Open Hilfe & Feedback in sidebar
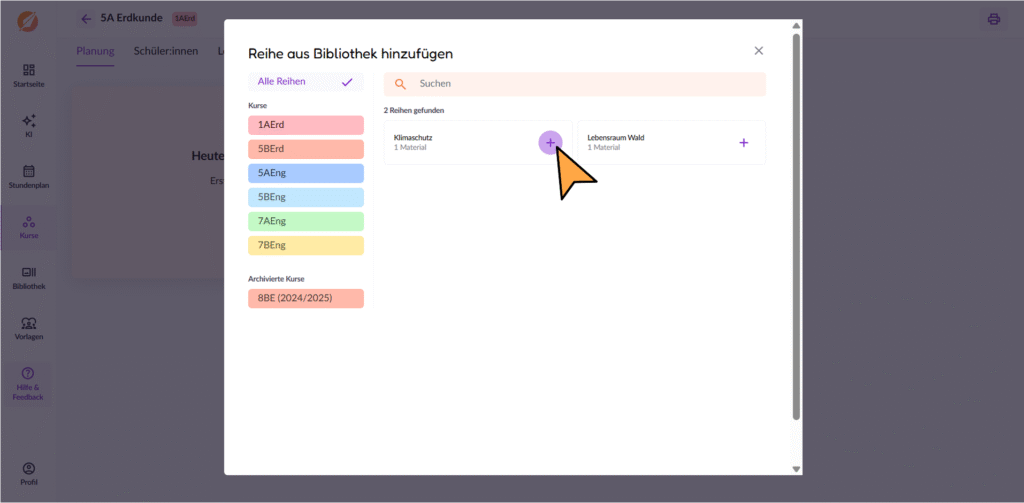Screen dimensions: 1024x503 coord(28,384)
